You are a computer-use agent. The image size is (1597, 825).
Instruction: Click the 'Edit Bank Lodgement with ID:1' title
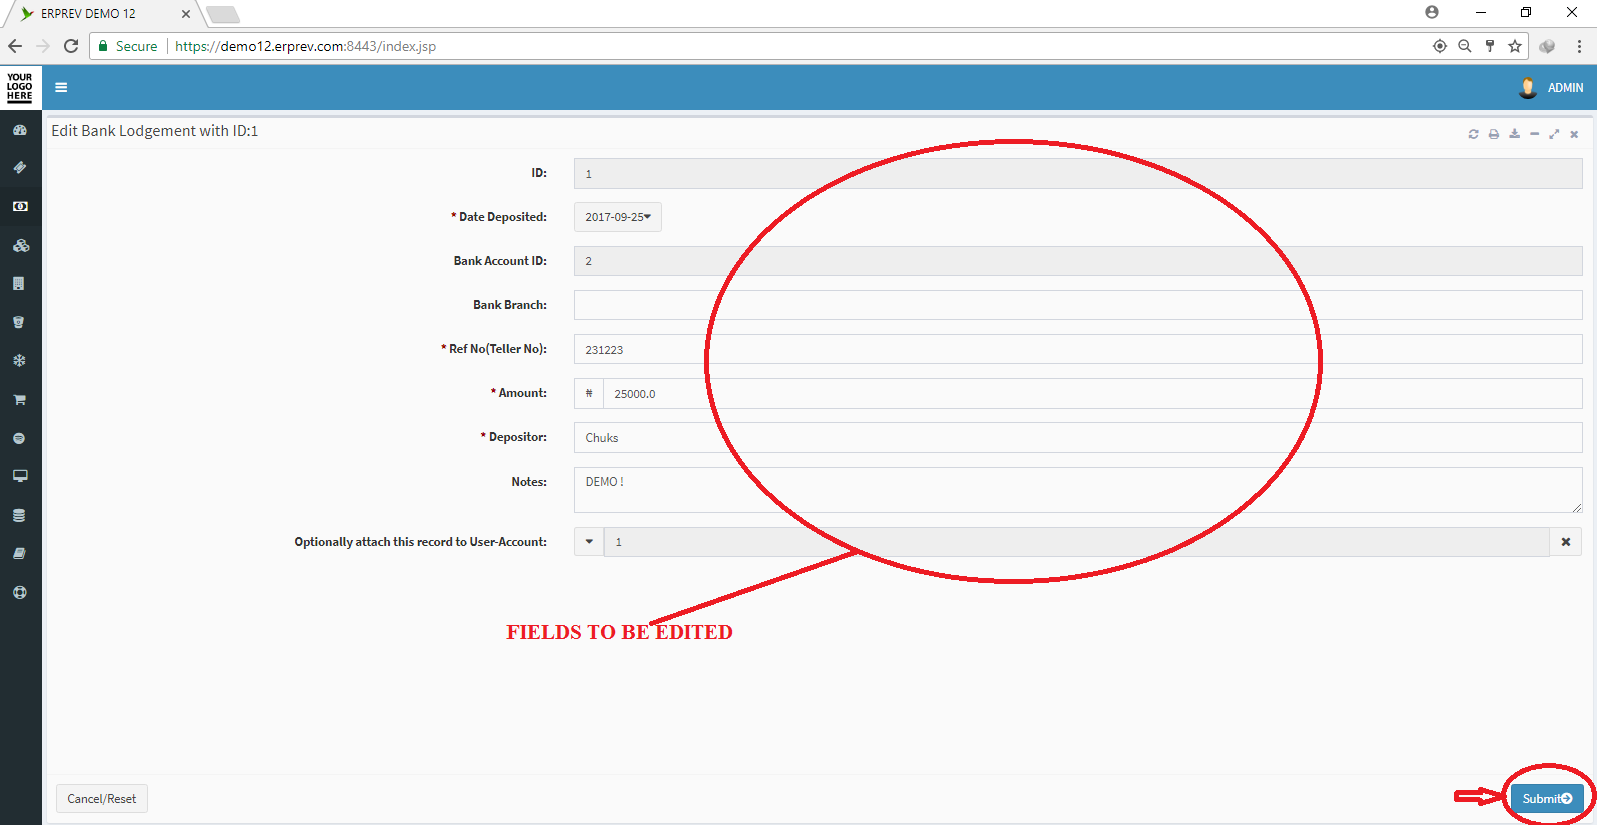pos(155,131)
